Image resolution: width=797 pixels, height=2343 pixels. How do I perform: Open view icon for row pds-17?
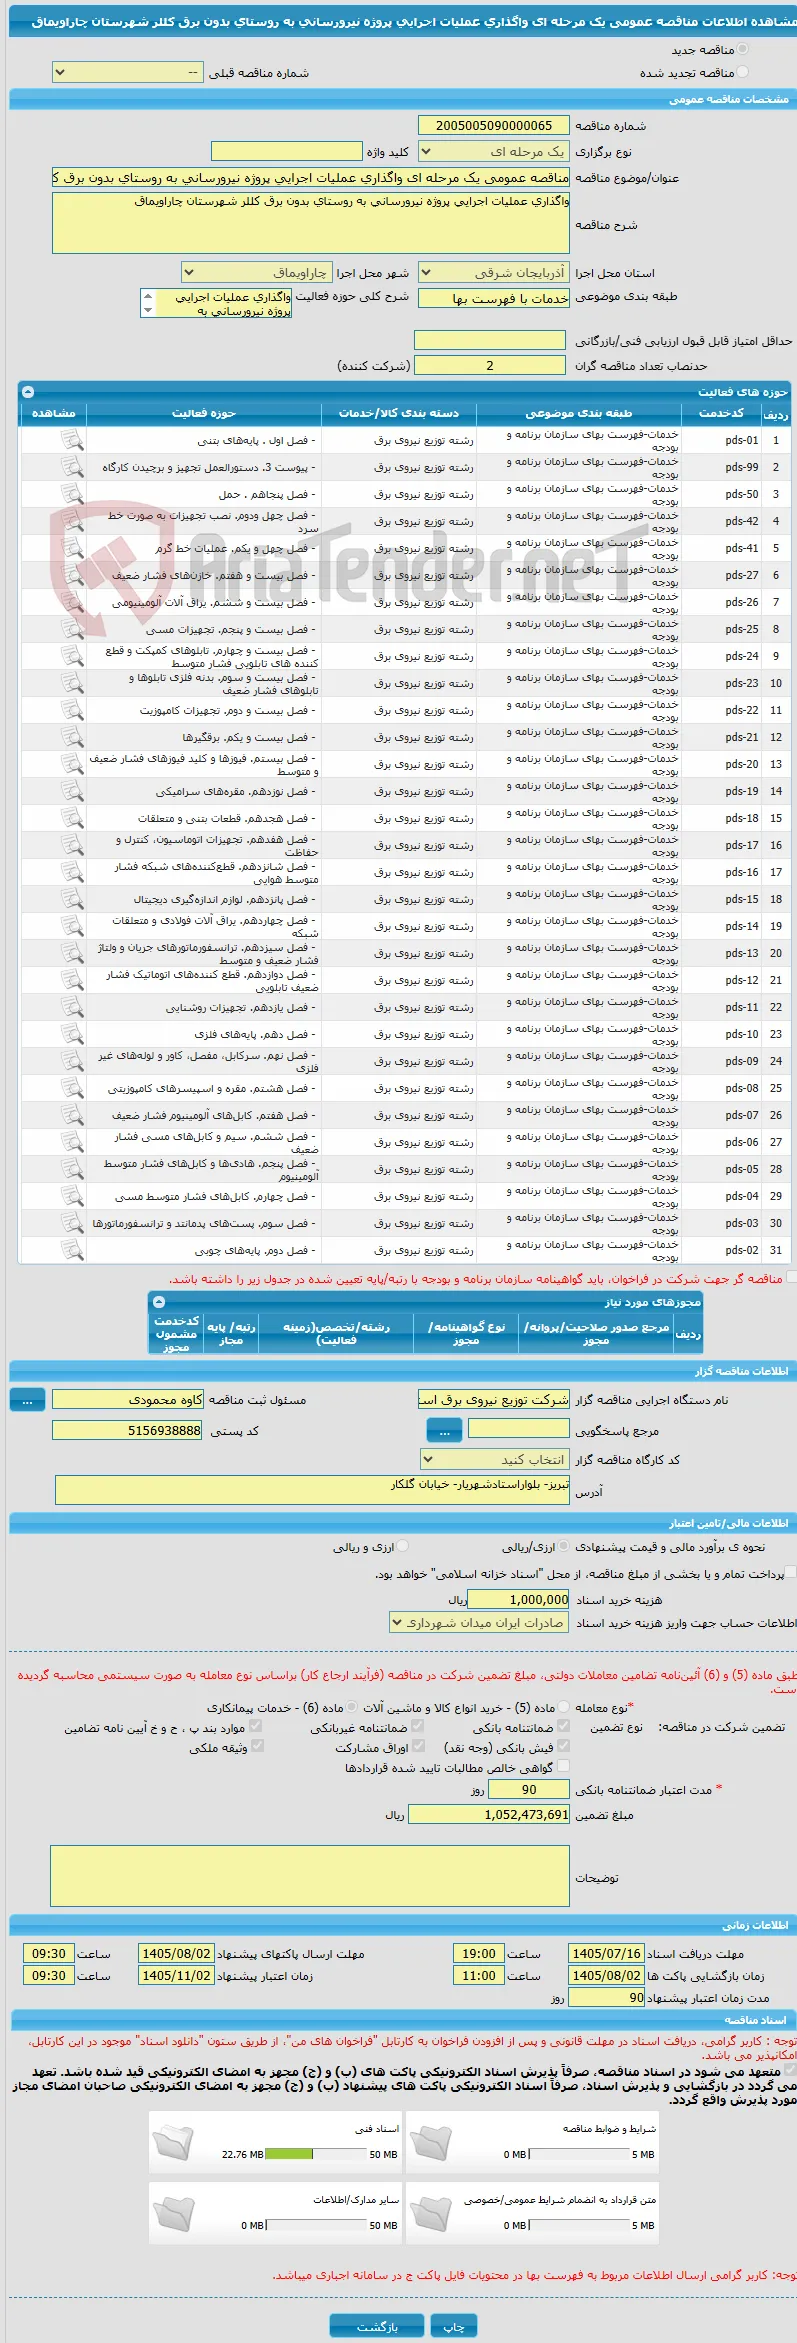(72, 845)
